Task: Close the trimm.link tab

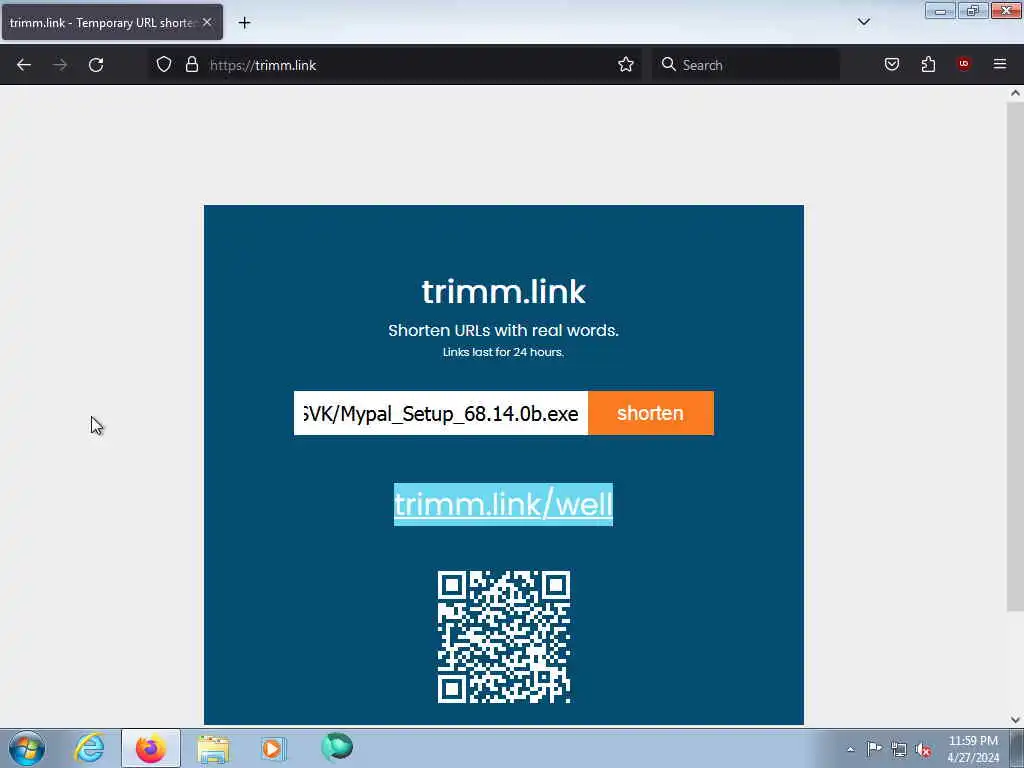Action: (x=207, y=22)
